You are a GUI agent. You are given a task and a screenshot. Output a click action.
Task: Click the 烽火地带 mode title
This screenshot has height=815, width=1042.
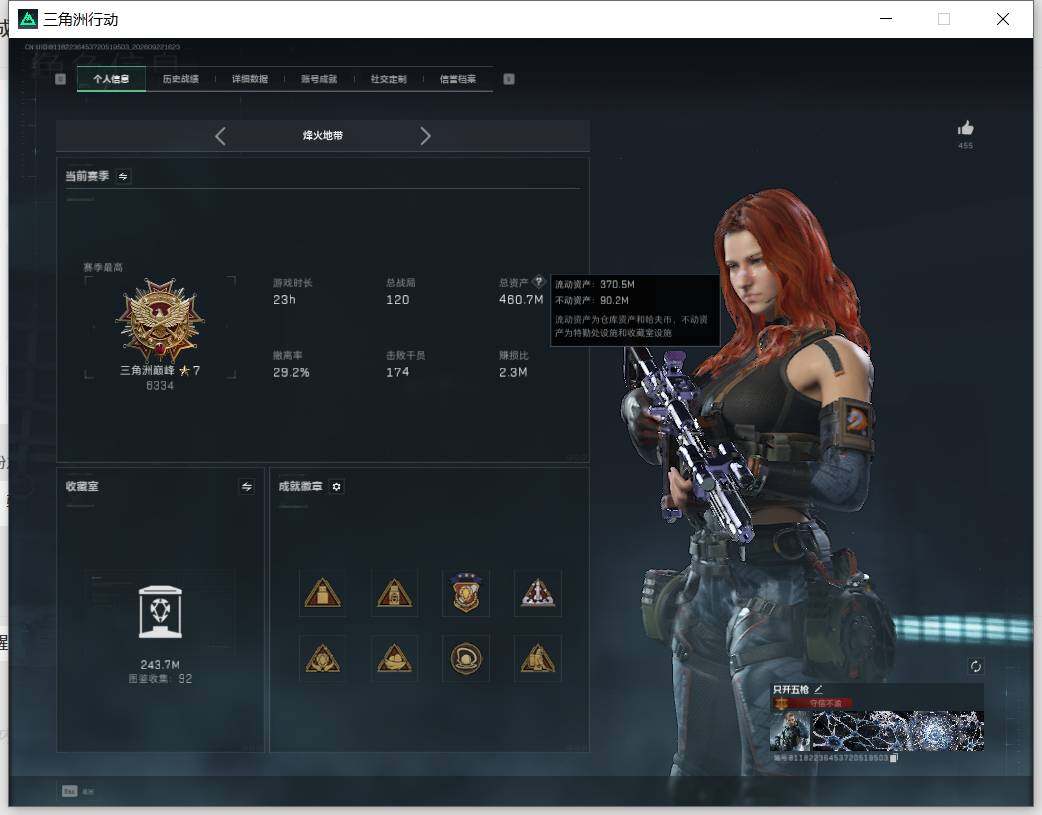click(323, 136)
